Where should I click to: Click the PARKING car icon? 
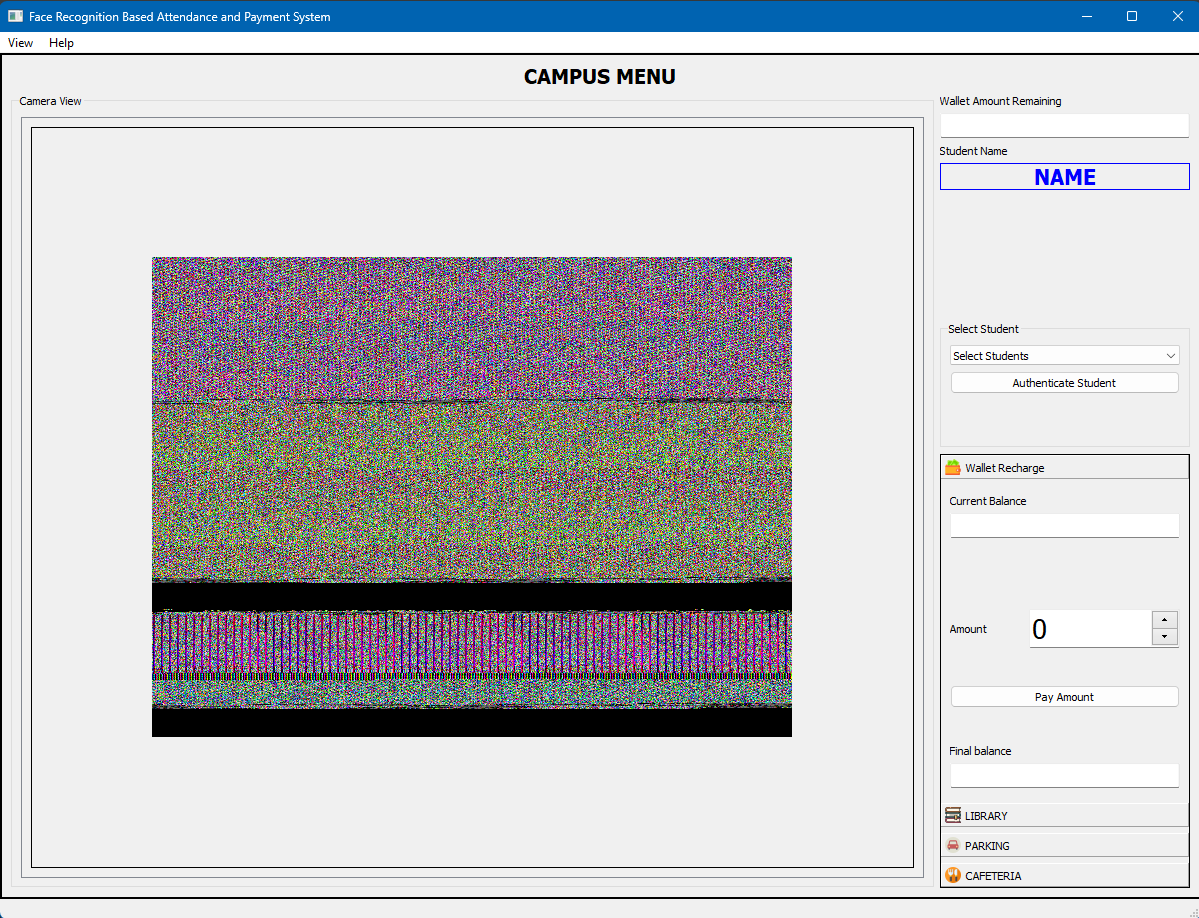(953, 845)
